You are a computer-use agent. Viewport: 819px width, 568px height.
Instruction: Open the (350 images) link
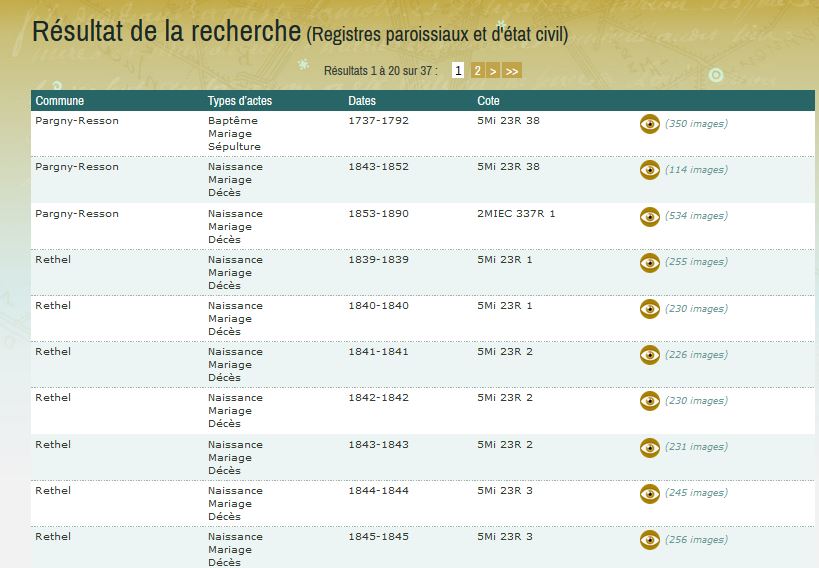coord(696,124)
